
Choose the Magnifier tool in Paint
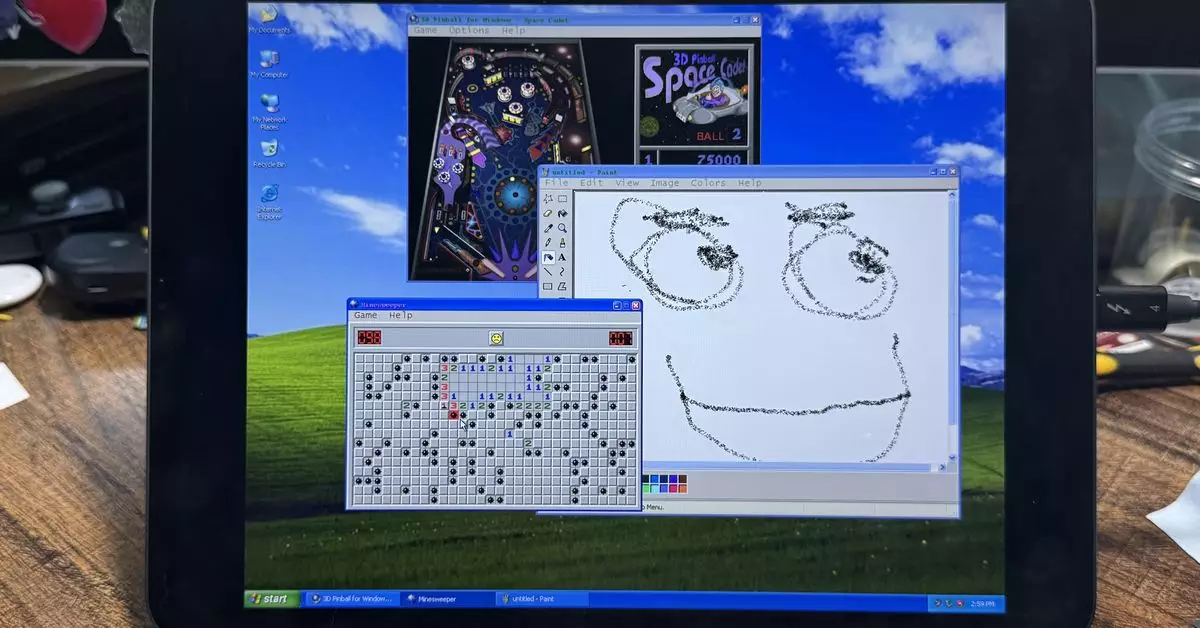pos(563,228)
